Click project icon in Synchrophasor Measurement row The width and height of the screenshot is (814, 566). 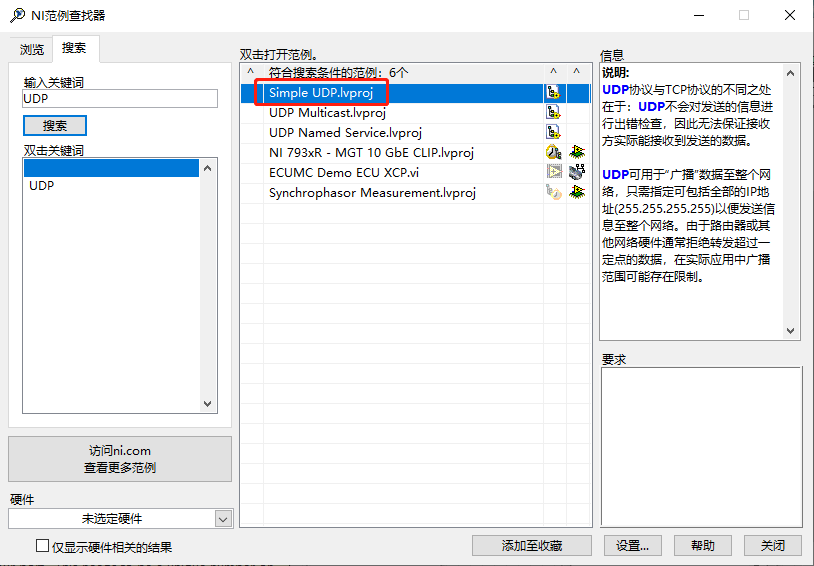[x=553, y=193]
